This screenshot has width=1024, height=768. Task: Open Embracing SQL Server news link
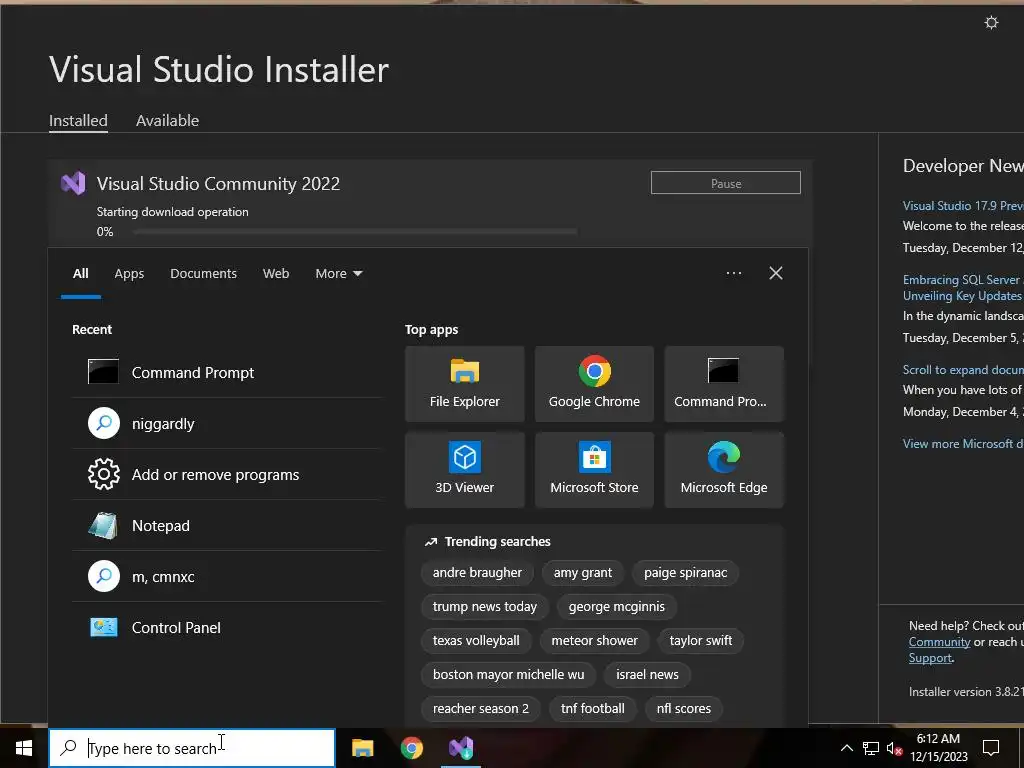point(963,287)
